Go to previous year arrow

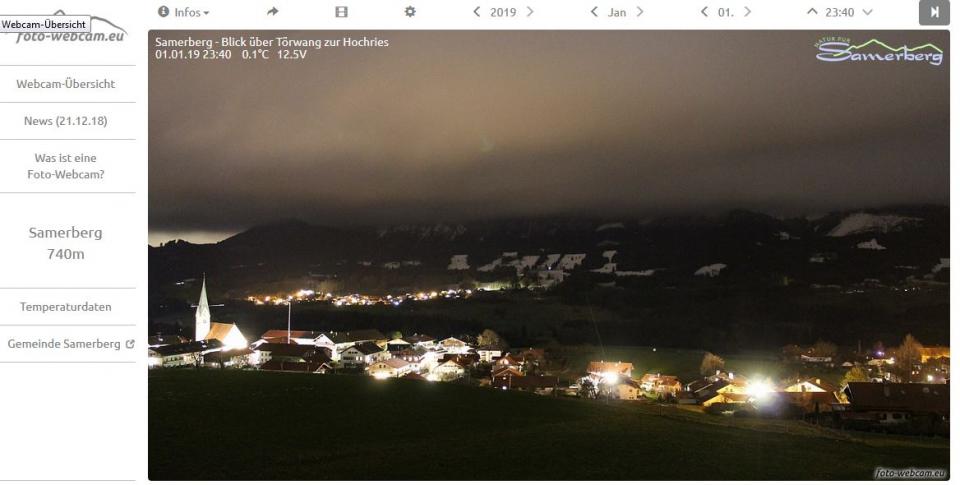click(477, 12)
